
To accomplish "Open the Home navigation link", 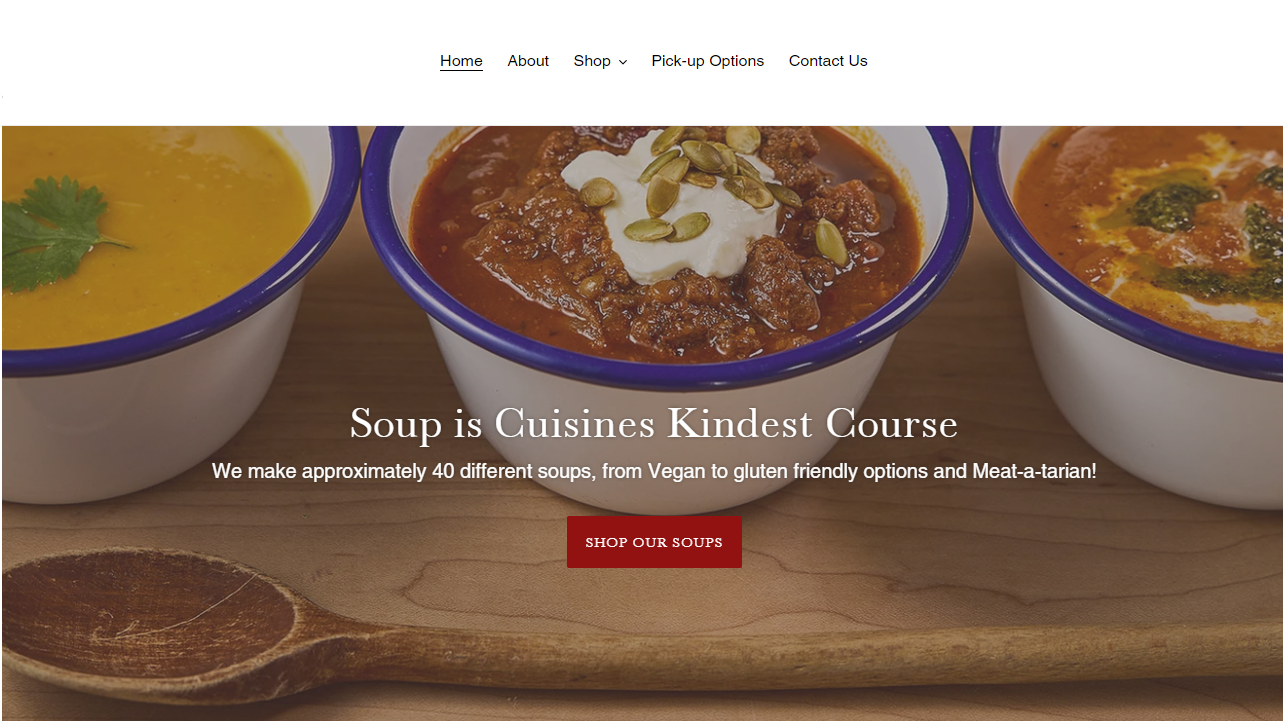I will pos(461,61).
